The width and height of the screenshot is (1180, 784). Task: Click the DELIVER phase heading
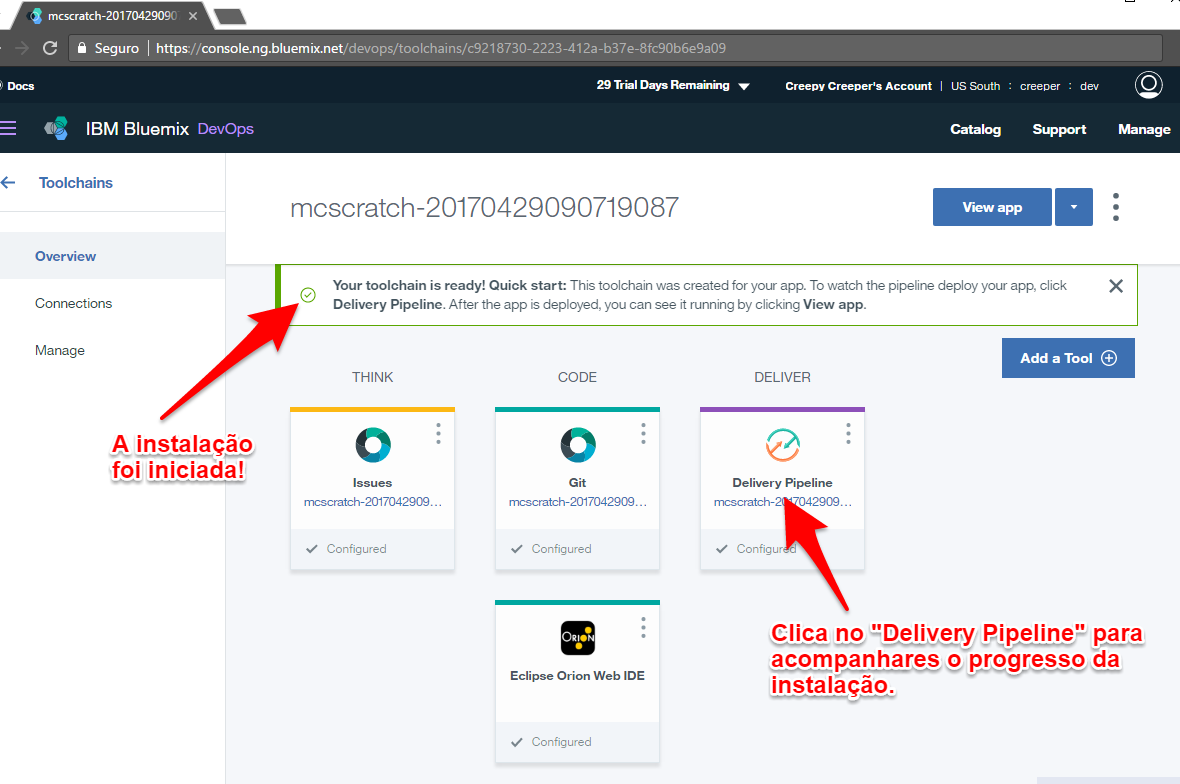783,377
